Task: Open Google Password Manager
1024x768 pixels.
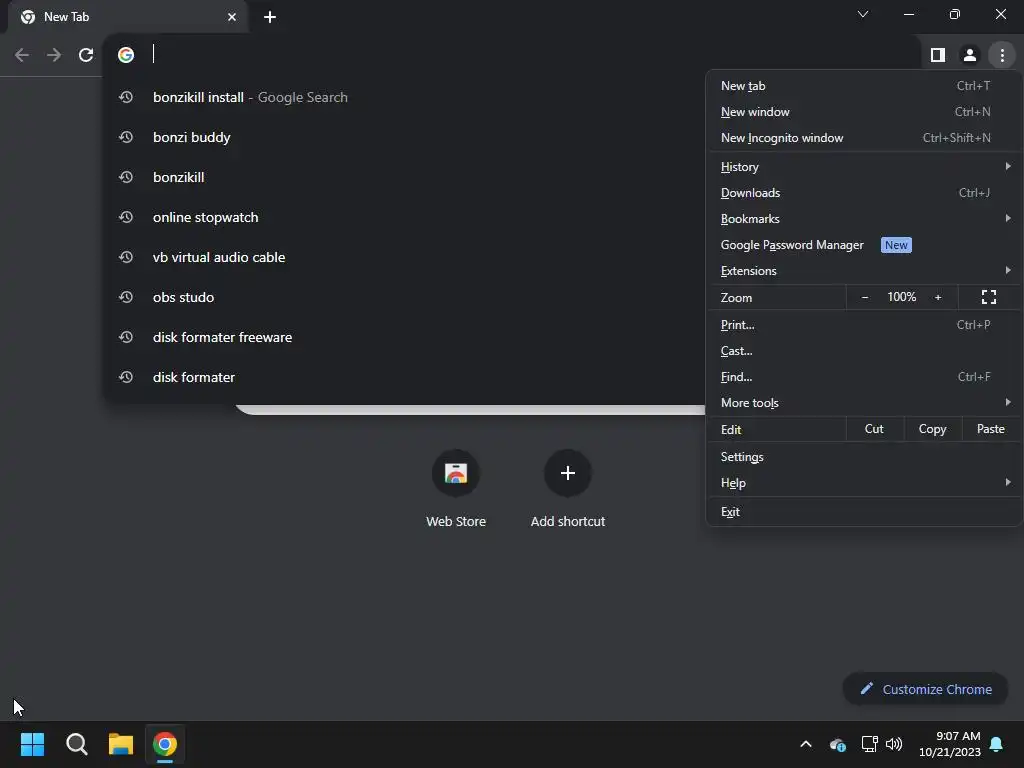Action: point(864,245)
